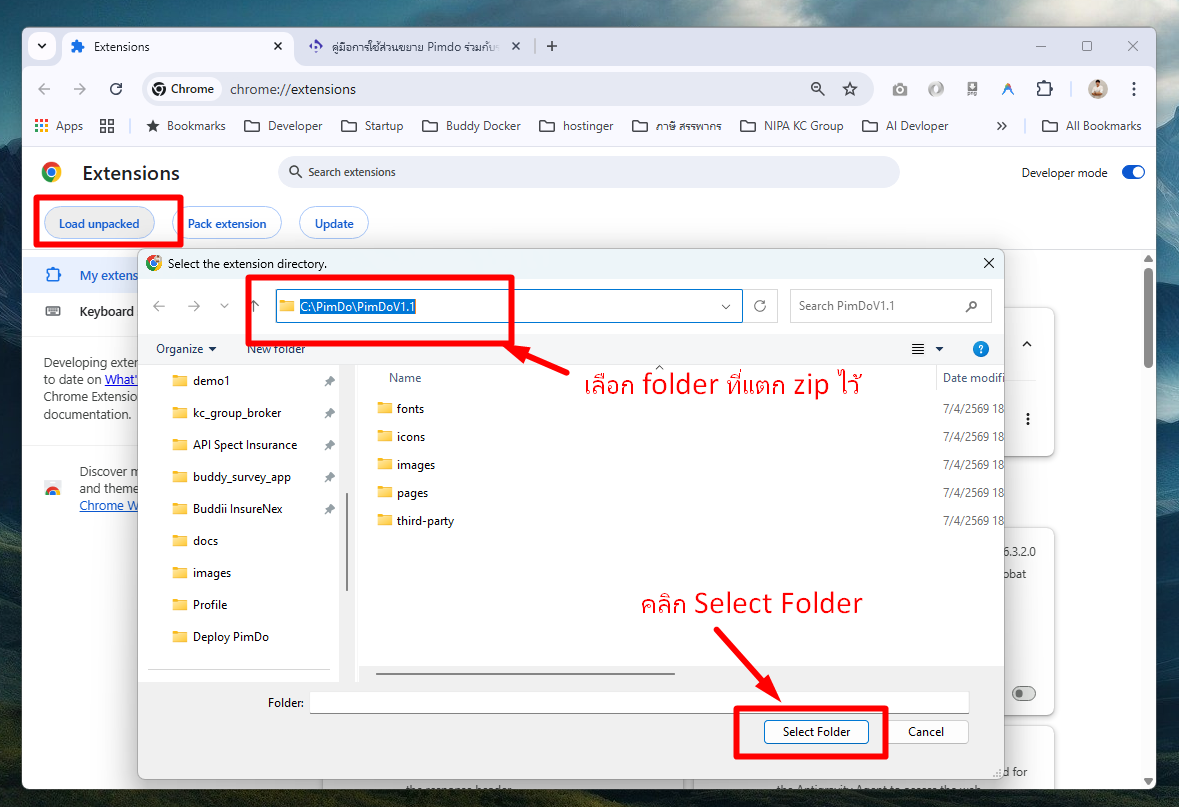Click the Select Folder button
Screen dimensions: 1179x807
[x=816, y=732]
